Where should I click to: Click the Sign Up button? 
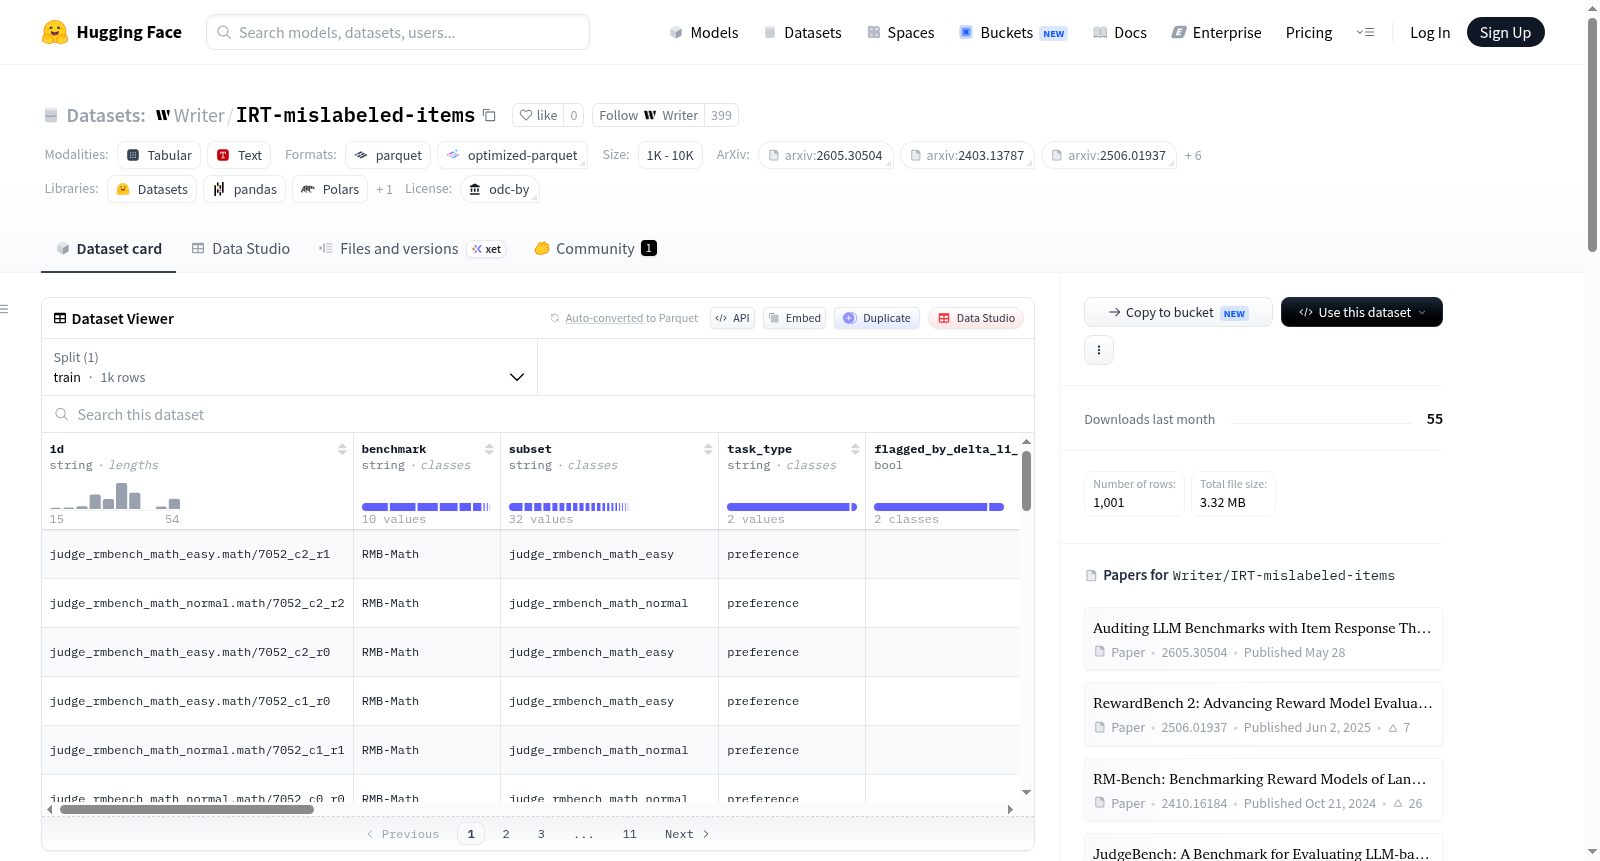tap(1505, 32)
